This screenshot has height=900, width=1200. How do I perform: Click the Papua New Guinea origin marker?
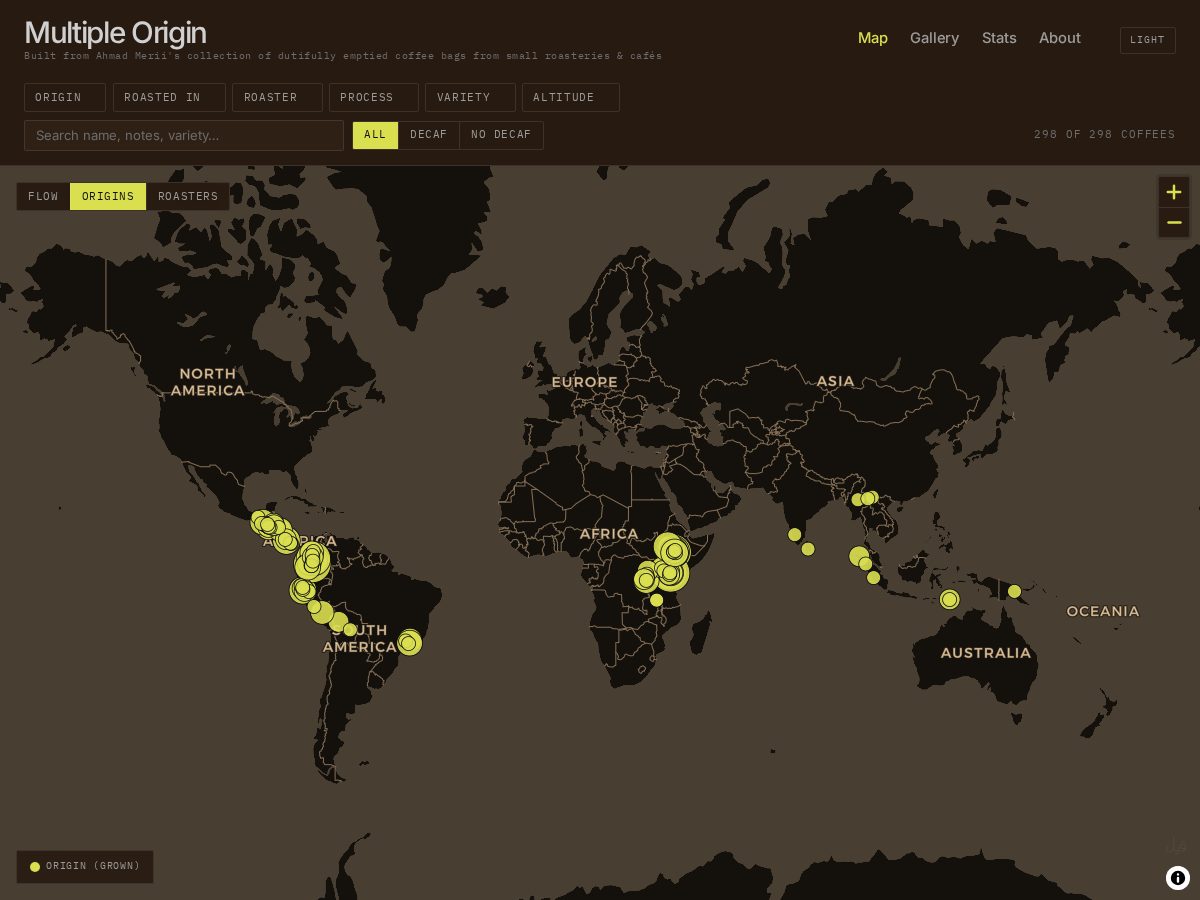pos(1014,591)
